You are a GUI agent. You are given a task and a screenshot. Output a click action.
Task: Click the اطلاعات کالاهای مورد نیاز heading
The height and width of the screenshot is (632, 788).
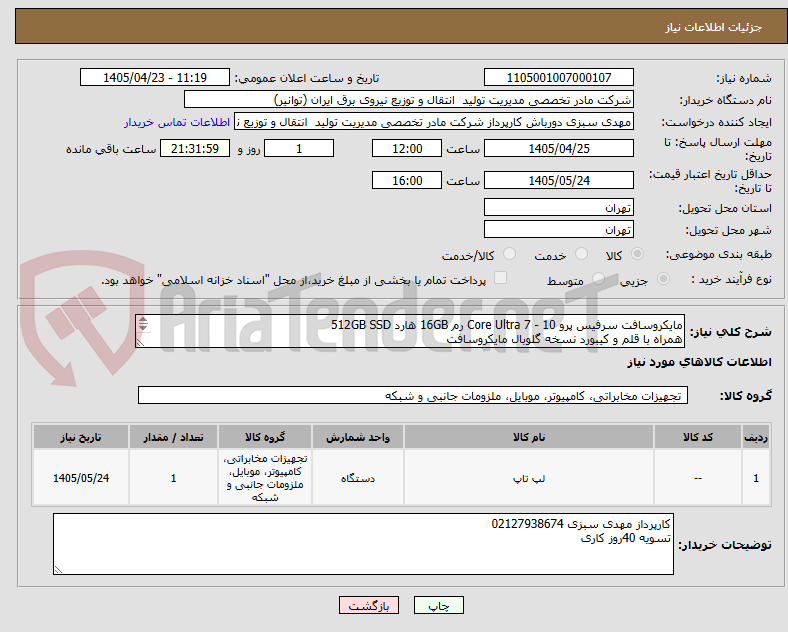[x=699, y=362]
